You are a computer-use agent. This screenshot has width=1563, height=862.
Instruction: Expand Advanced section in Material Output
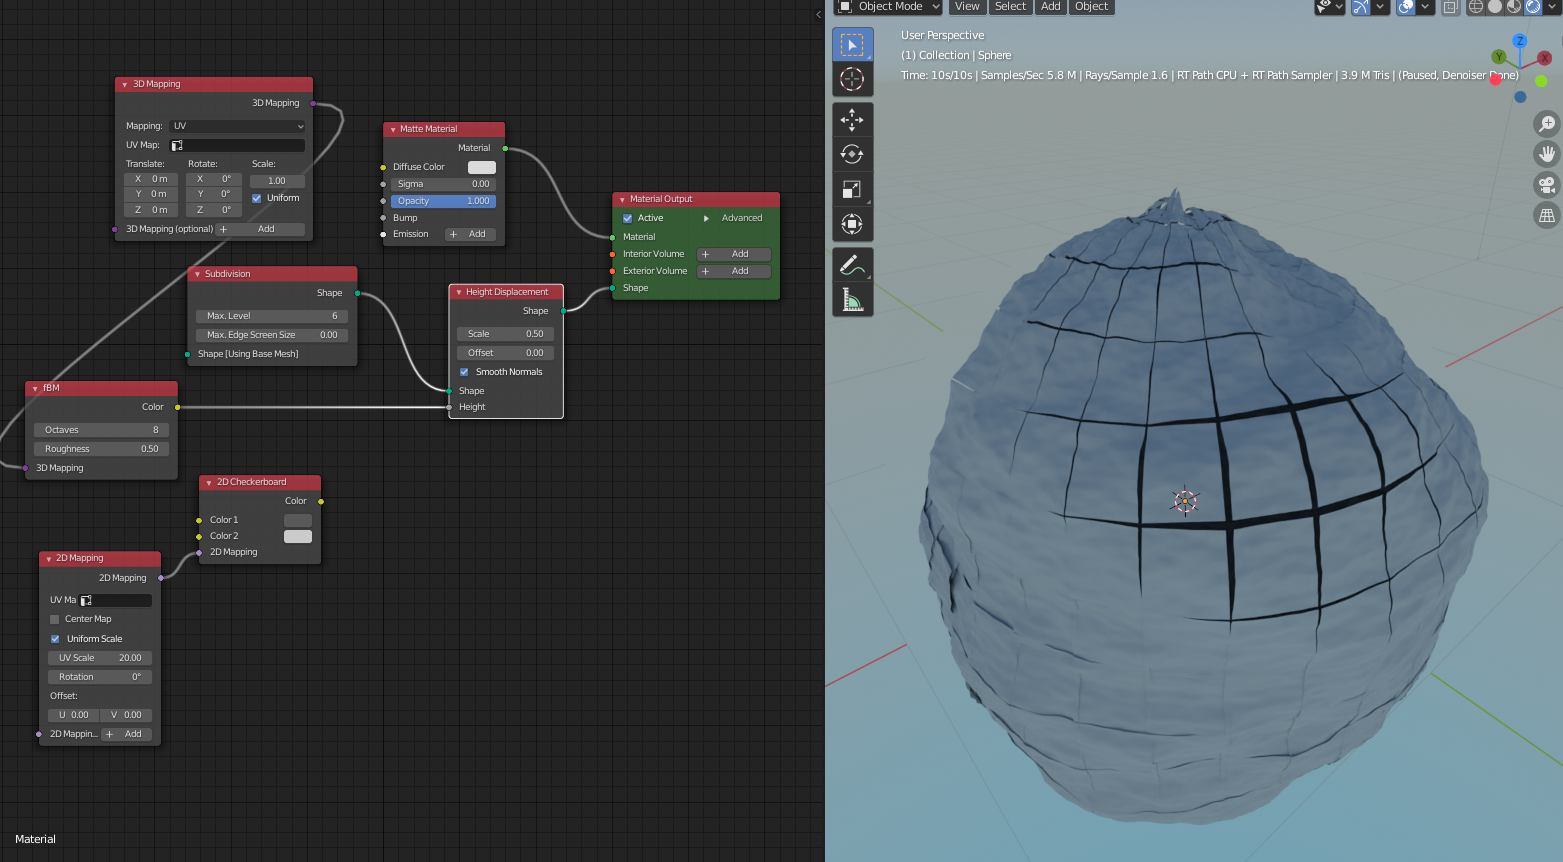[x=706, y=218]
